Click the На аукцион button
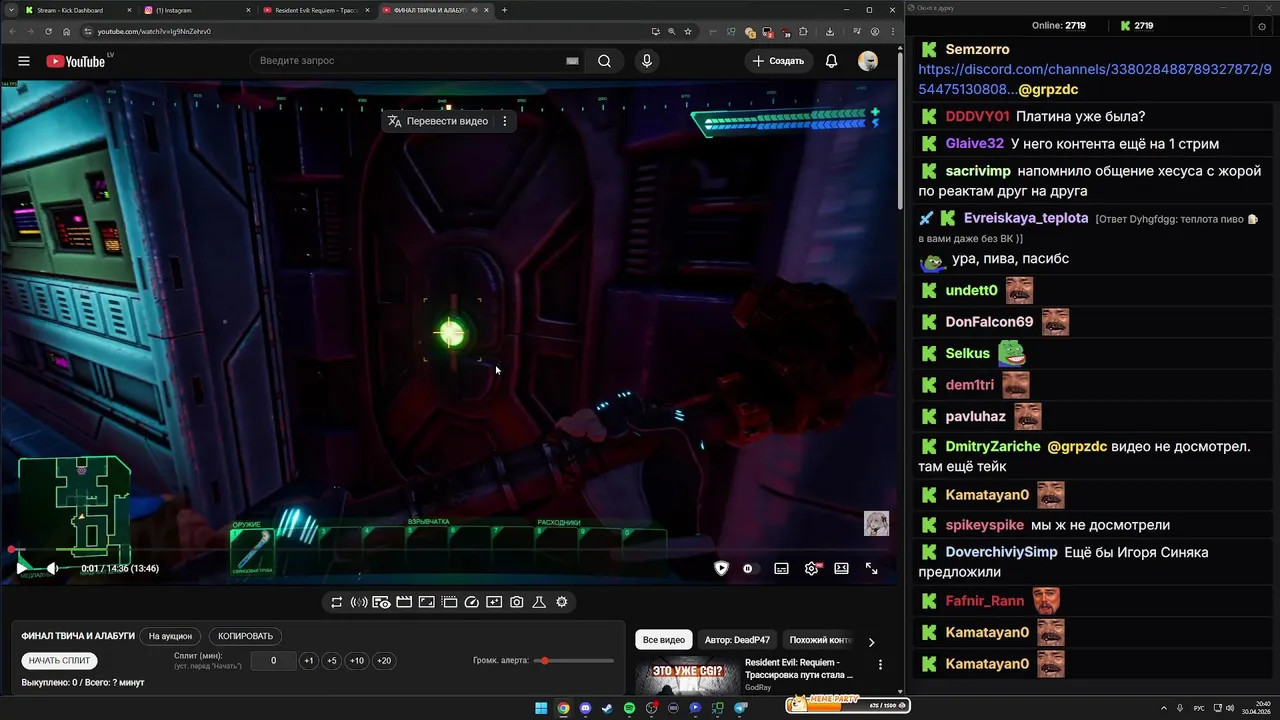Image resolution: width=1280 pixels, height=720 pixels. [x=170, y=636]
